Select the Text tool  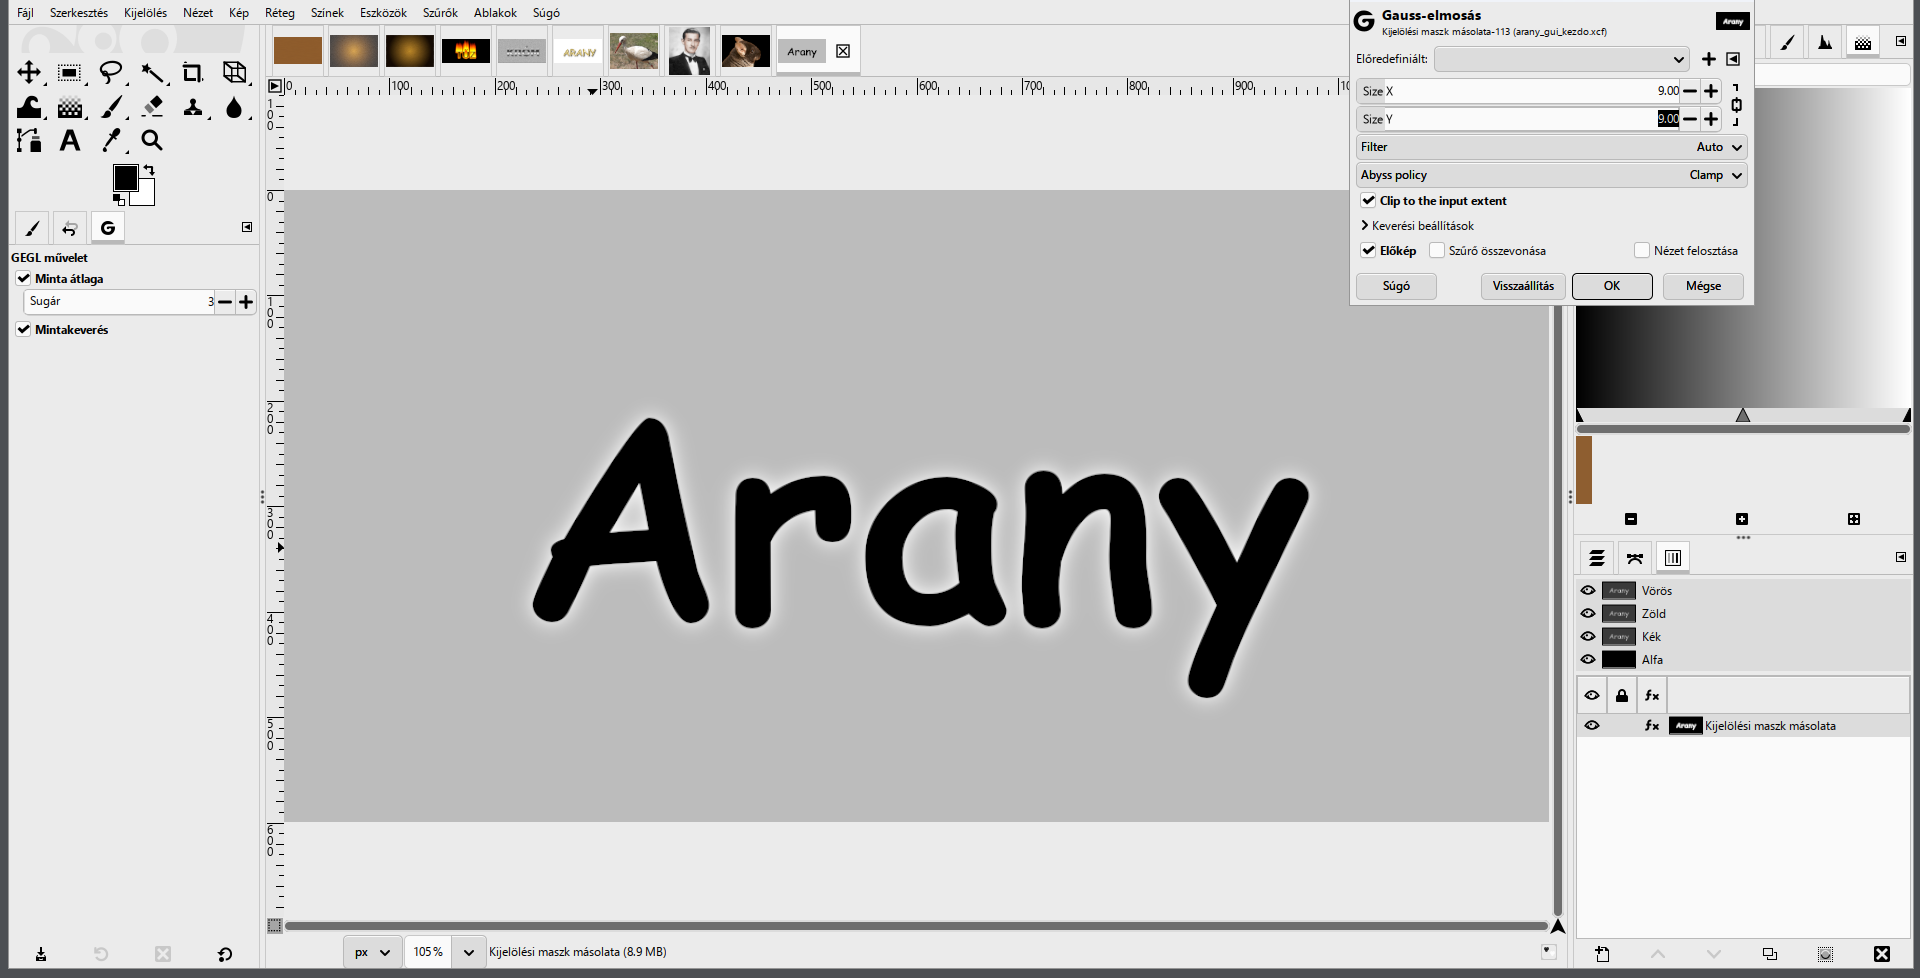coord(70,141)
